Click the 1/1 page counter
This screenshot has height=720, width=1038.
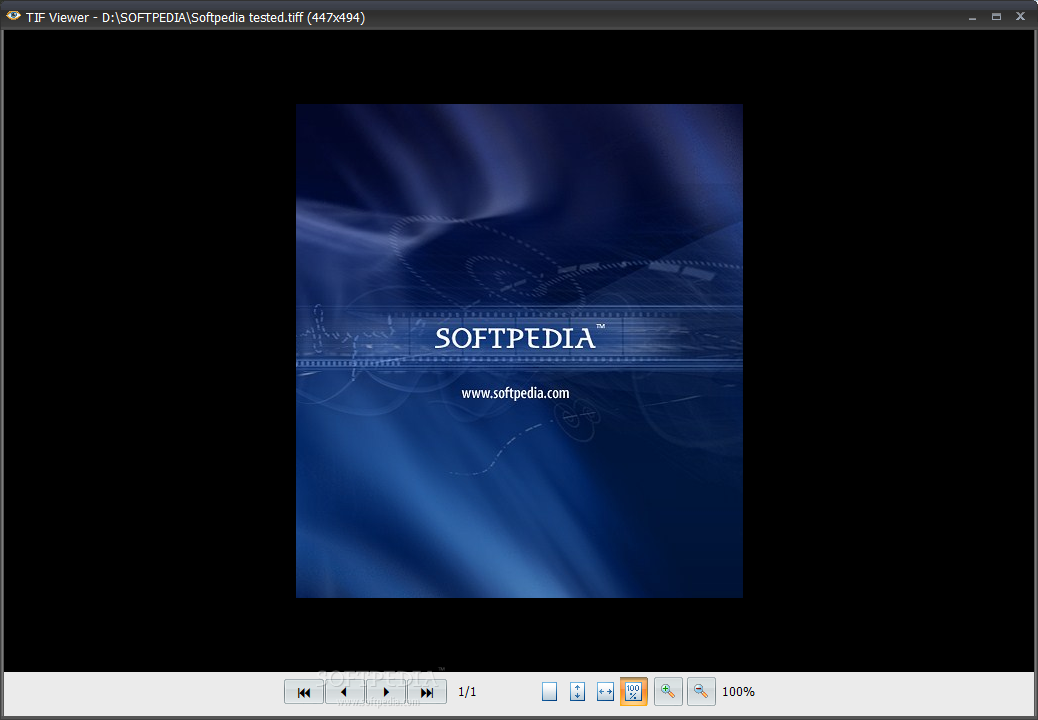[467, 692]
